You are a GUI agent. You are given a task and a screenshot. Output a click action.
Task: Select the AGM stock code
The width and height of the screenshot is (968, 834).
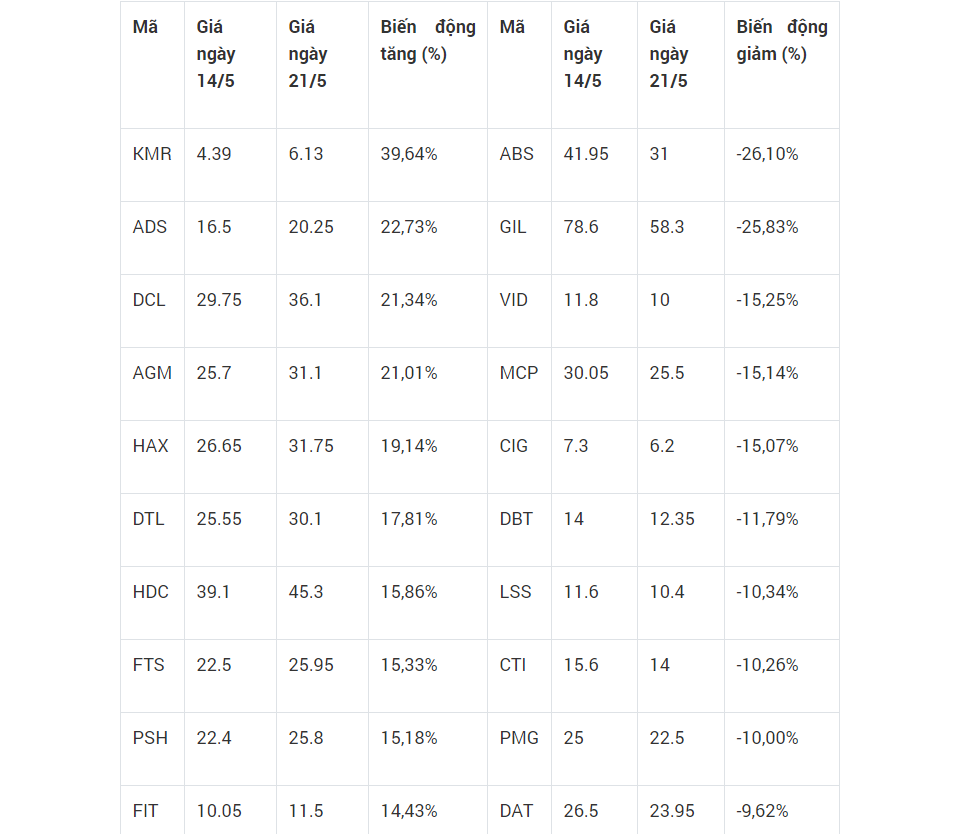152,373
